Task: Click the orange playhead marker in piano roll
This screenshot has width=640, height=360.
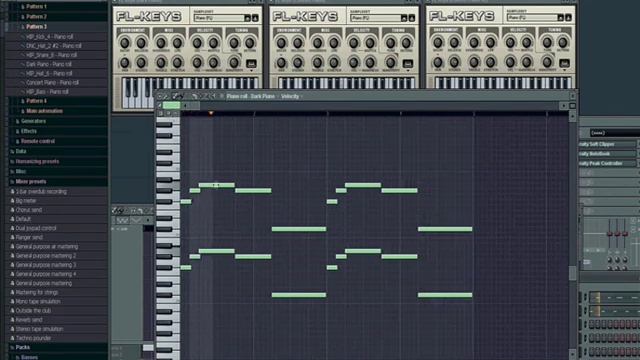Action: coord(211,113)
